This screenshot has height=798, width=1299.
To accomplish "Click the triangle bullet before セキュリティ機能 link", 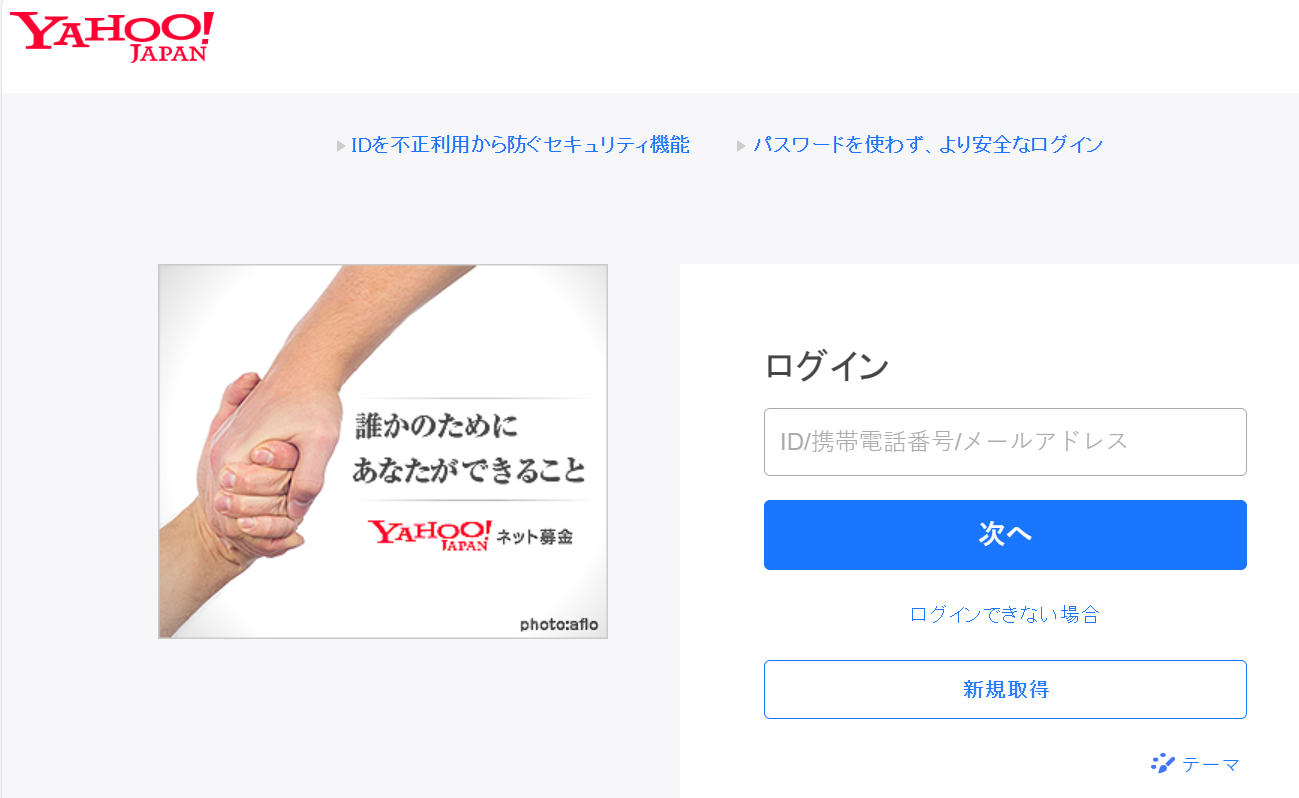I will [341, 146].
